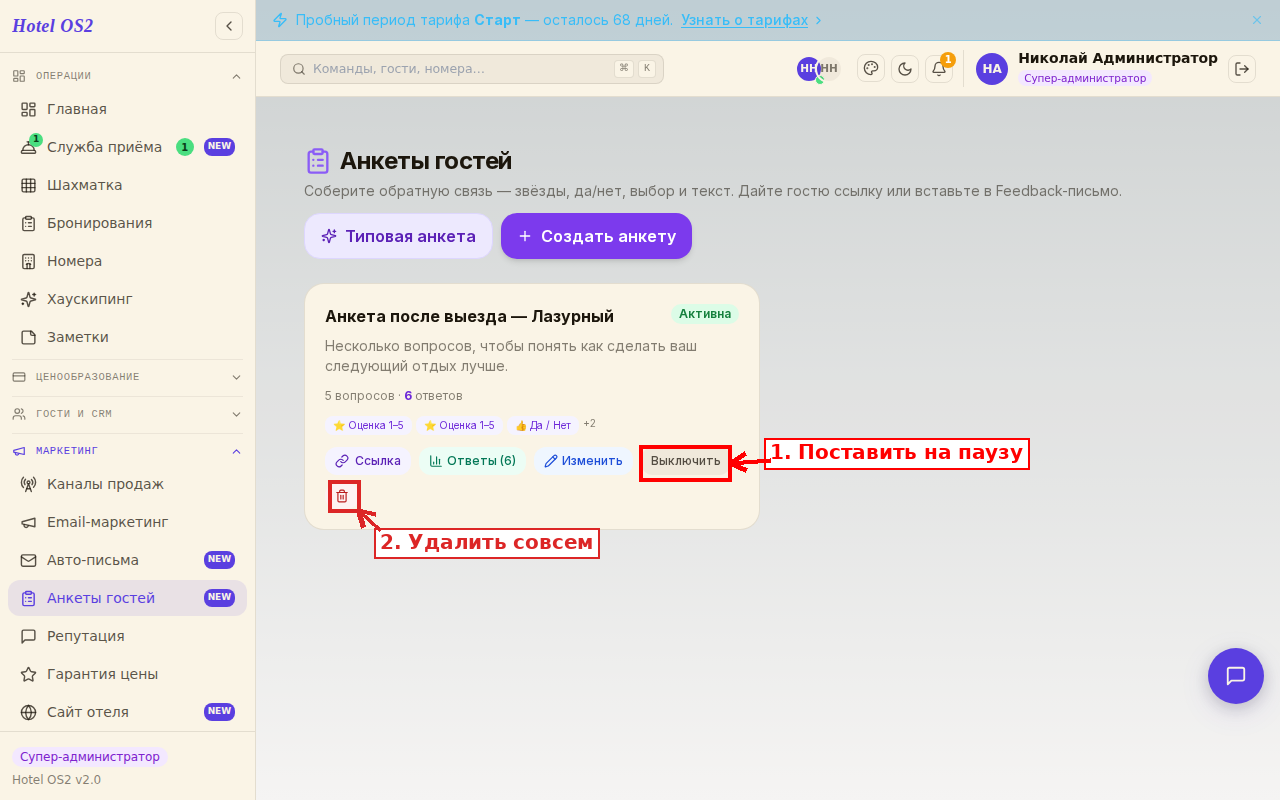The height and width of the screenshot is (800, 1280).
Task: Dismiss the trial period banner
Action: (x=1257, y=20)
